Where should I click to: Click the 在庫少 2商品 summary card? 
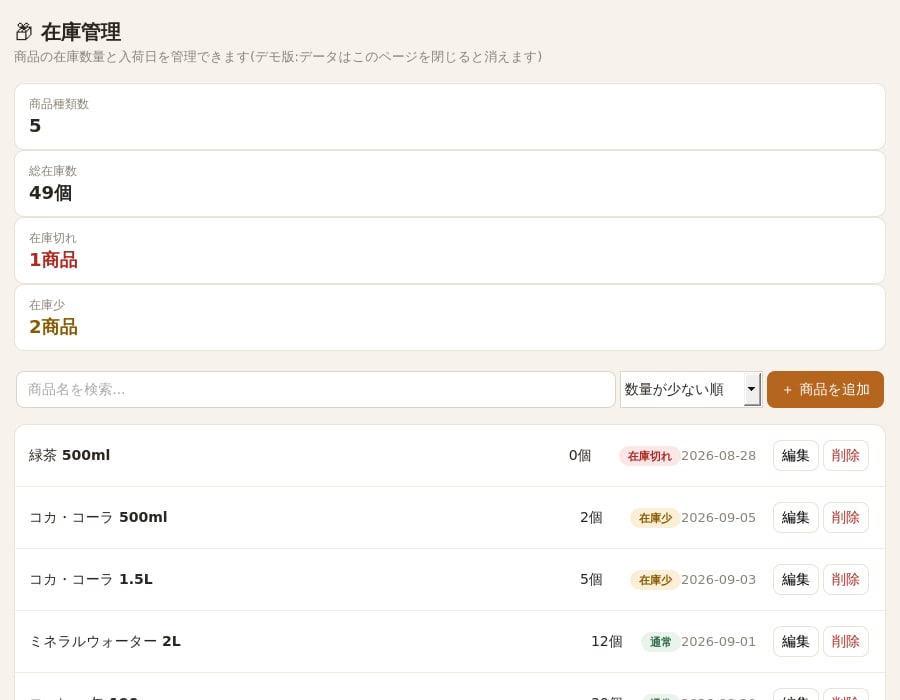coord(450,318)
